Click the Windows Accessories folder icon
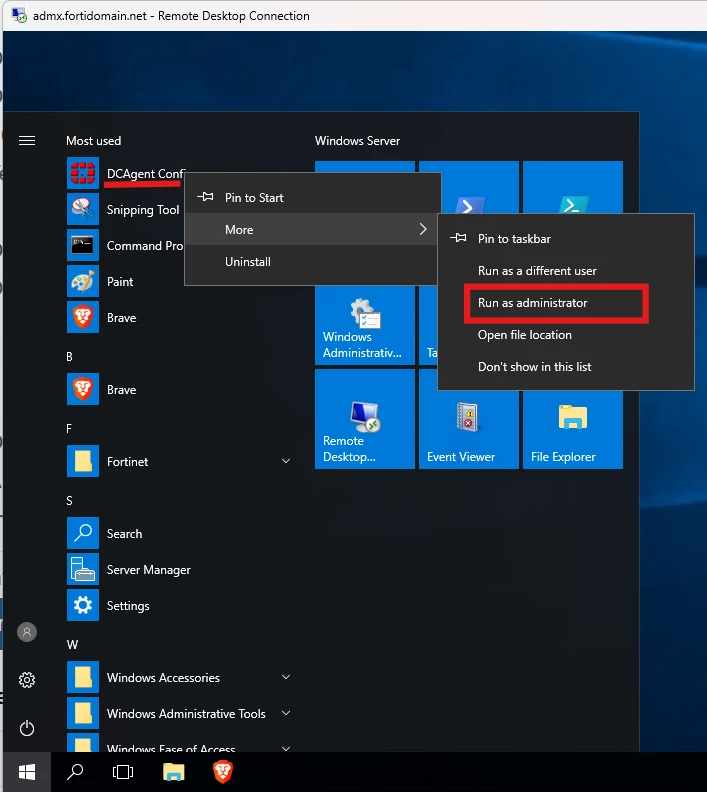Screen dimensions: 707x792 [x=83, y=677]
